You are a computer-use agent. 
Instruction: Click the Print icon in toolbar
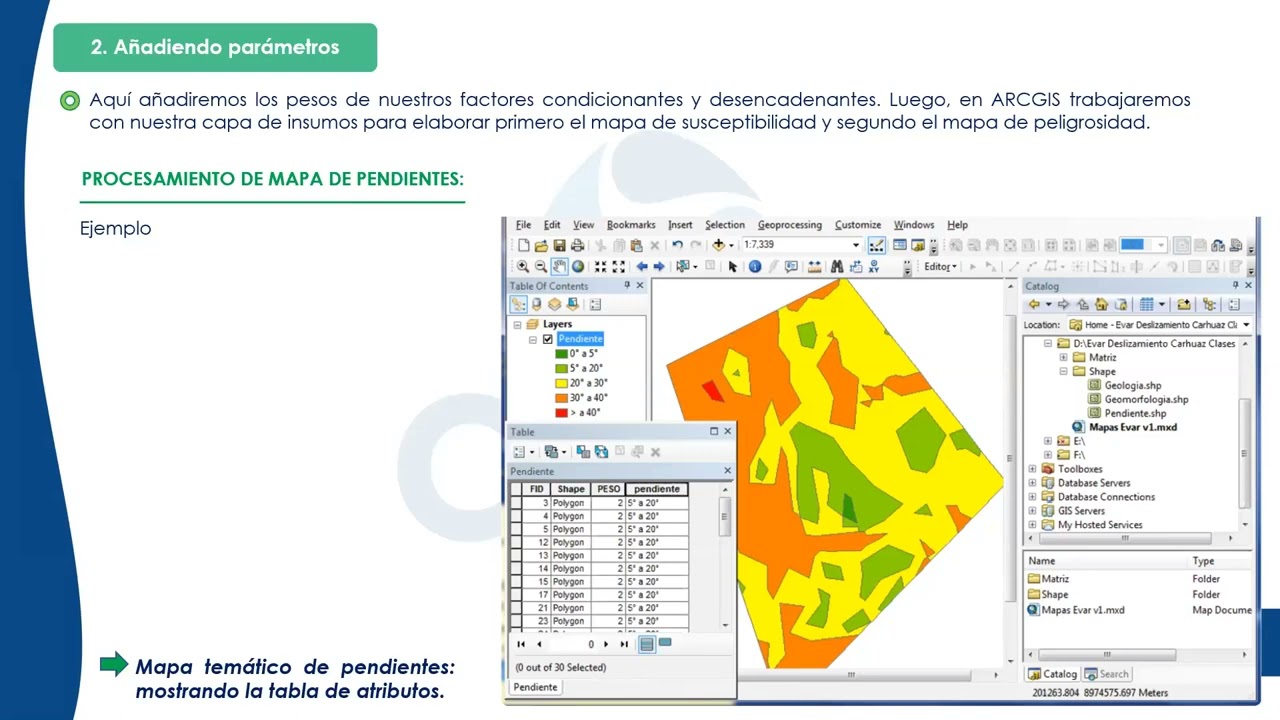point(577,245)
